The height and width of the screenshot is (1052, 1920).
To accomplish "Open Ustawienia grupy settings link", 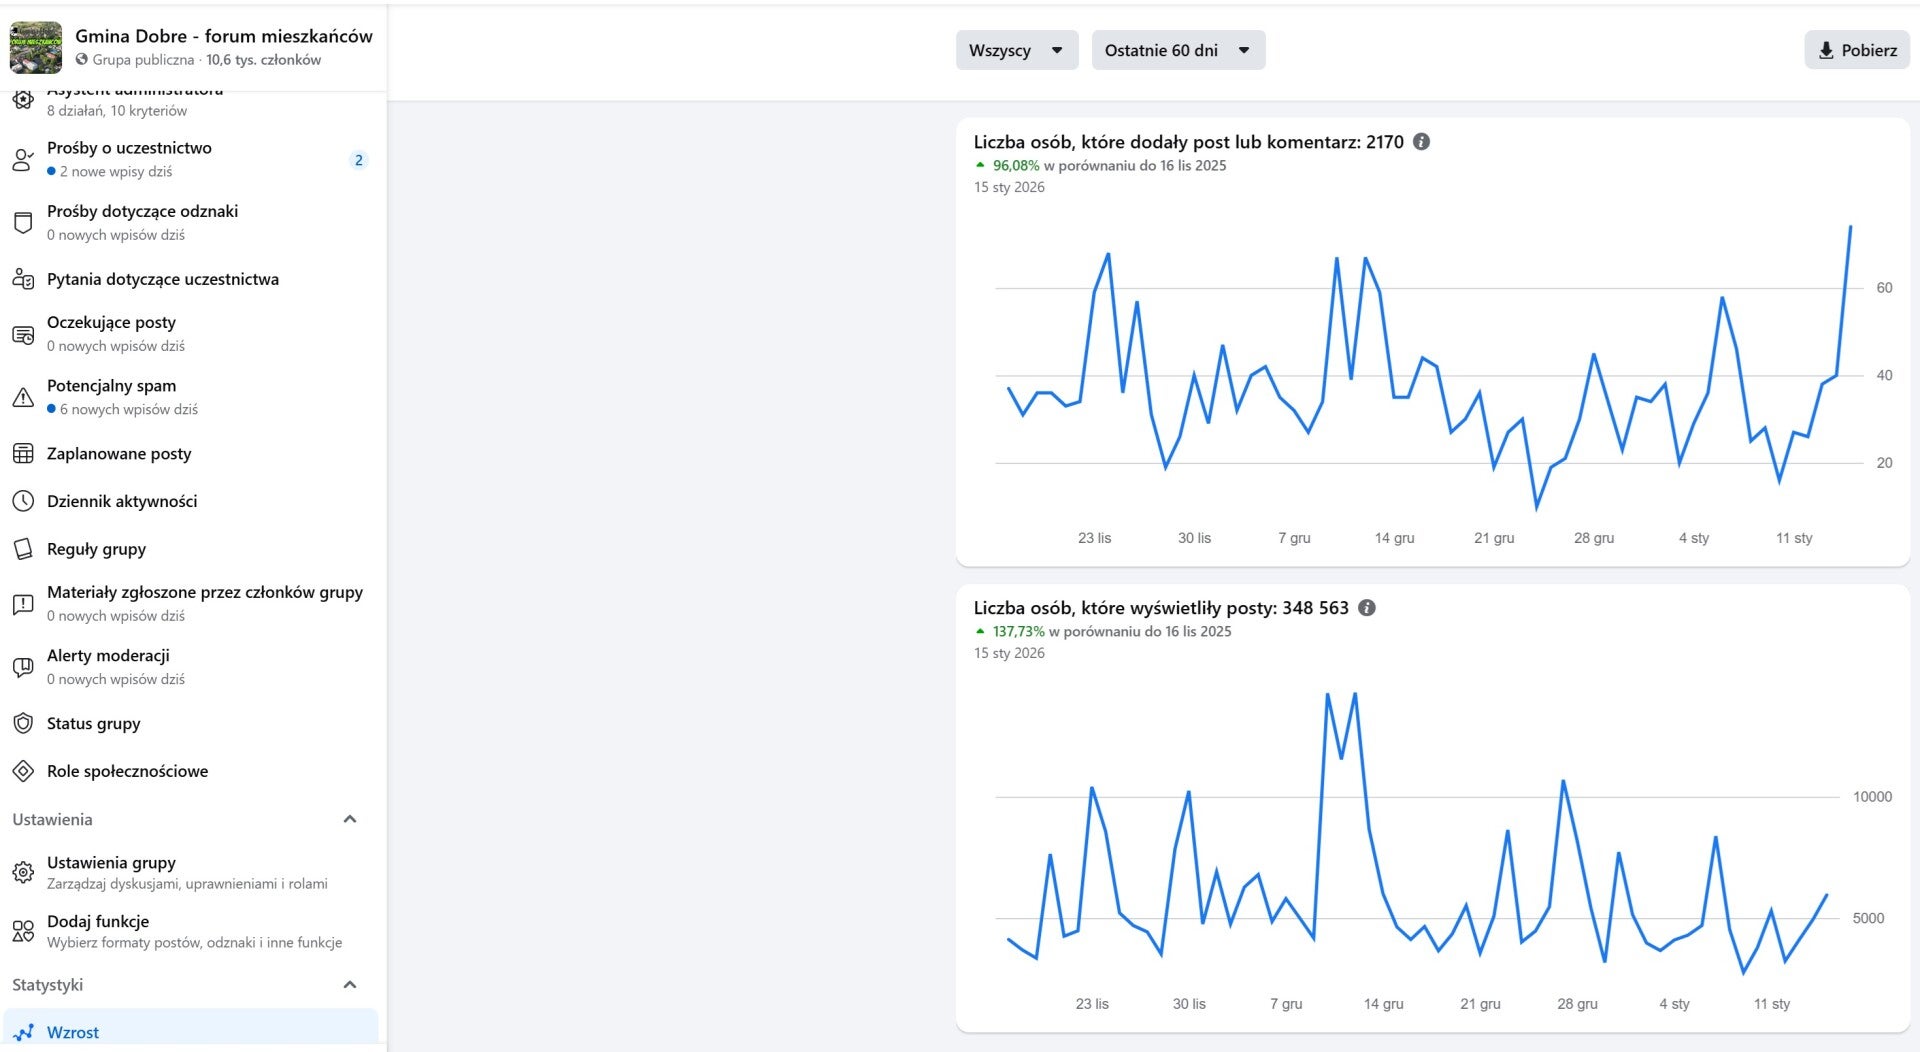I will coord(111,863).
